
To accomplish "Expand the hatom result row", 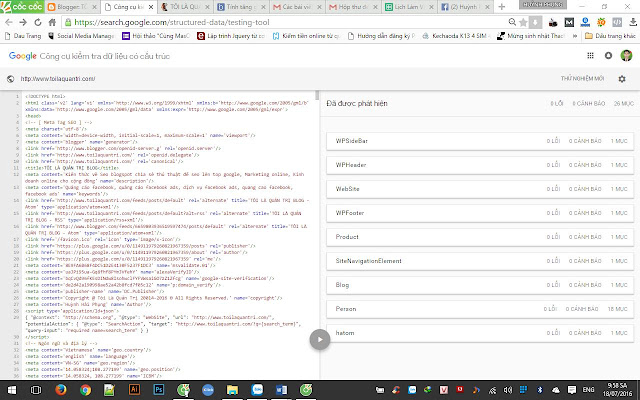I will [x=480, y=333].
